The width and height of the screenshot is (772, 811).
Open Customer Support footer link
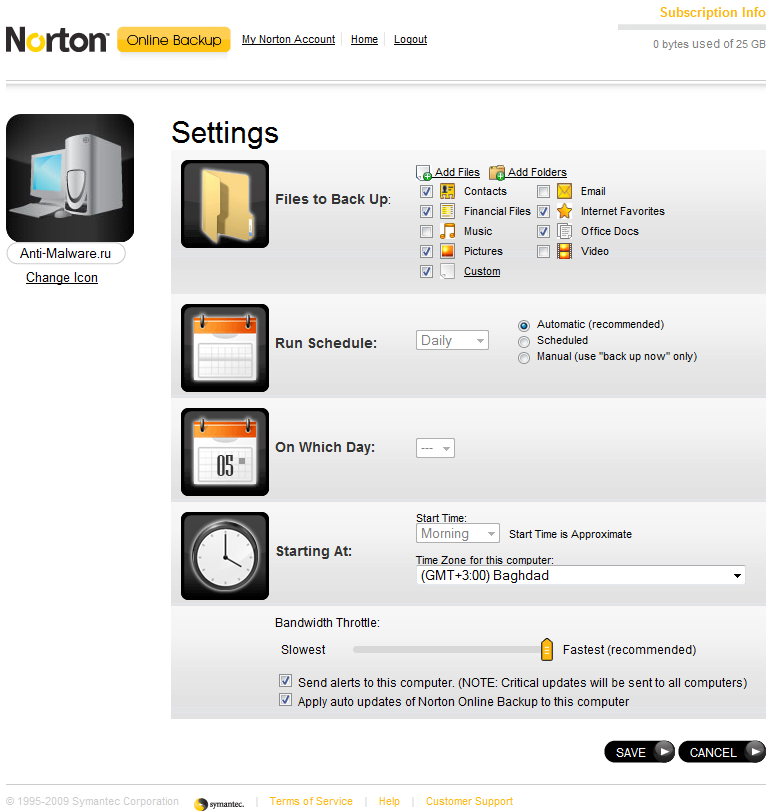[x=469, y=801]
